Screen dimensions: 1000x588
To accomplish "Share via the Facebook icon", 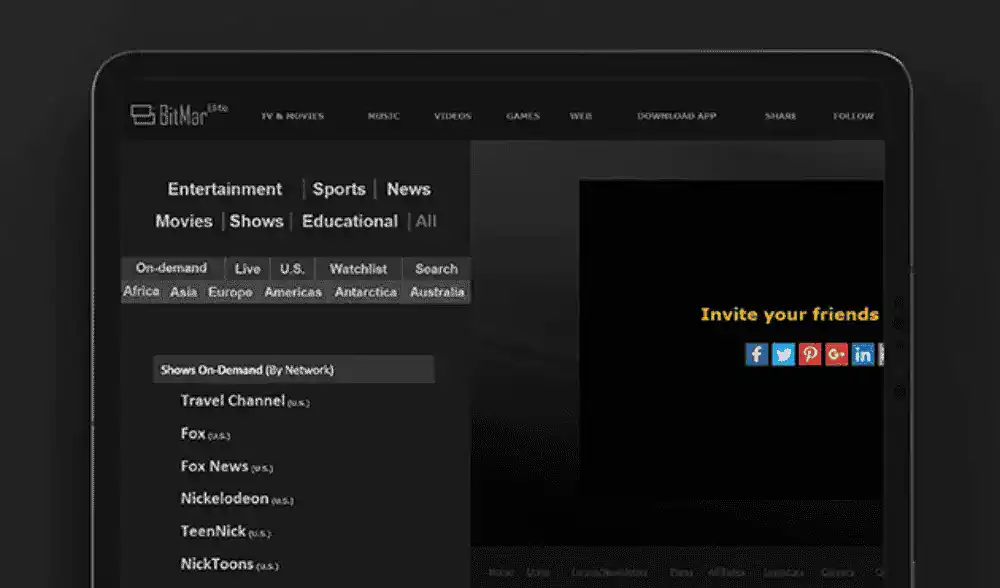I will click(x=757, y=354).
